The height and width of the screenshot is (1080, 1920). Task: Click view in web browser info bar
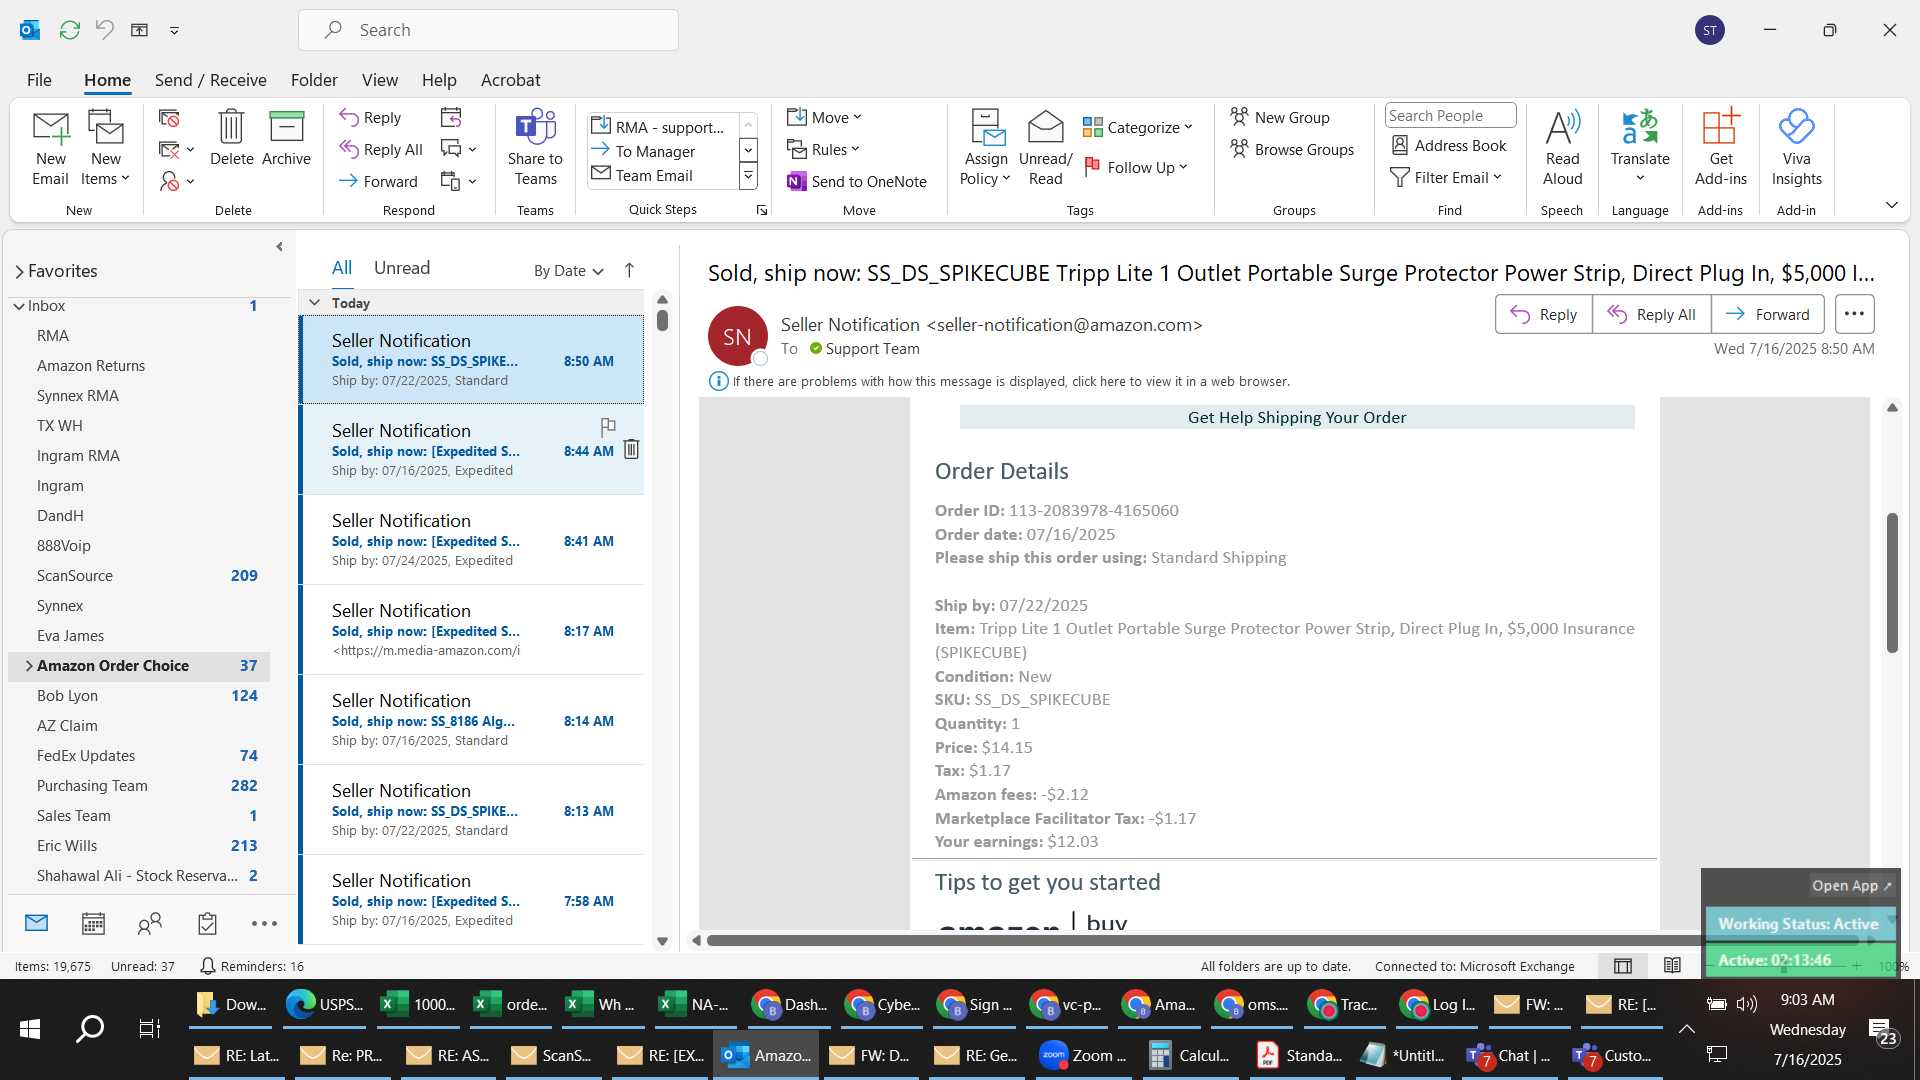click(1010, 381)
